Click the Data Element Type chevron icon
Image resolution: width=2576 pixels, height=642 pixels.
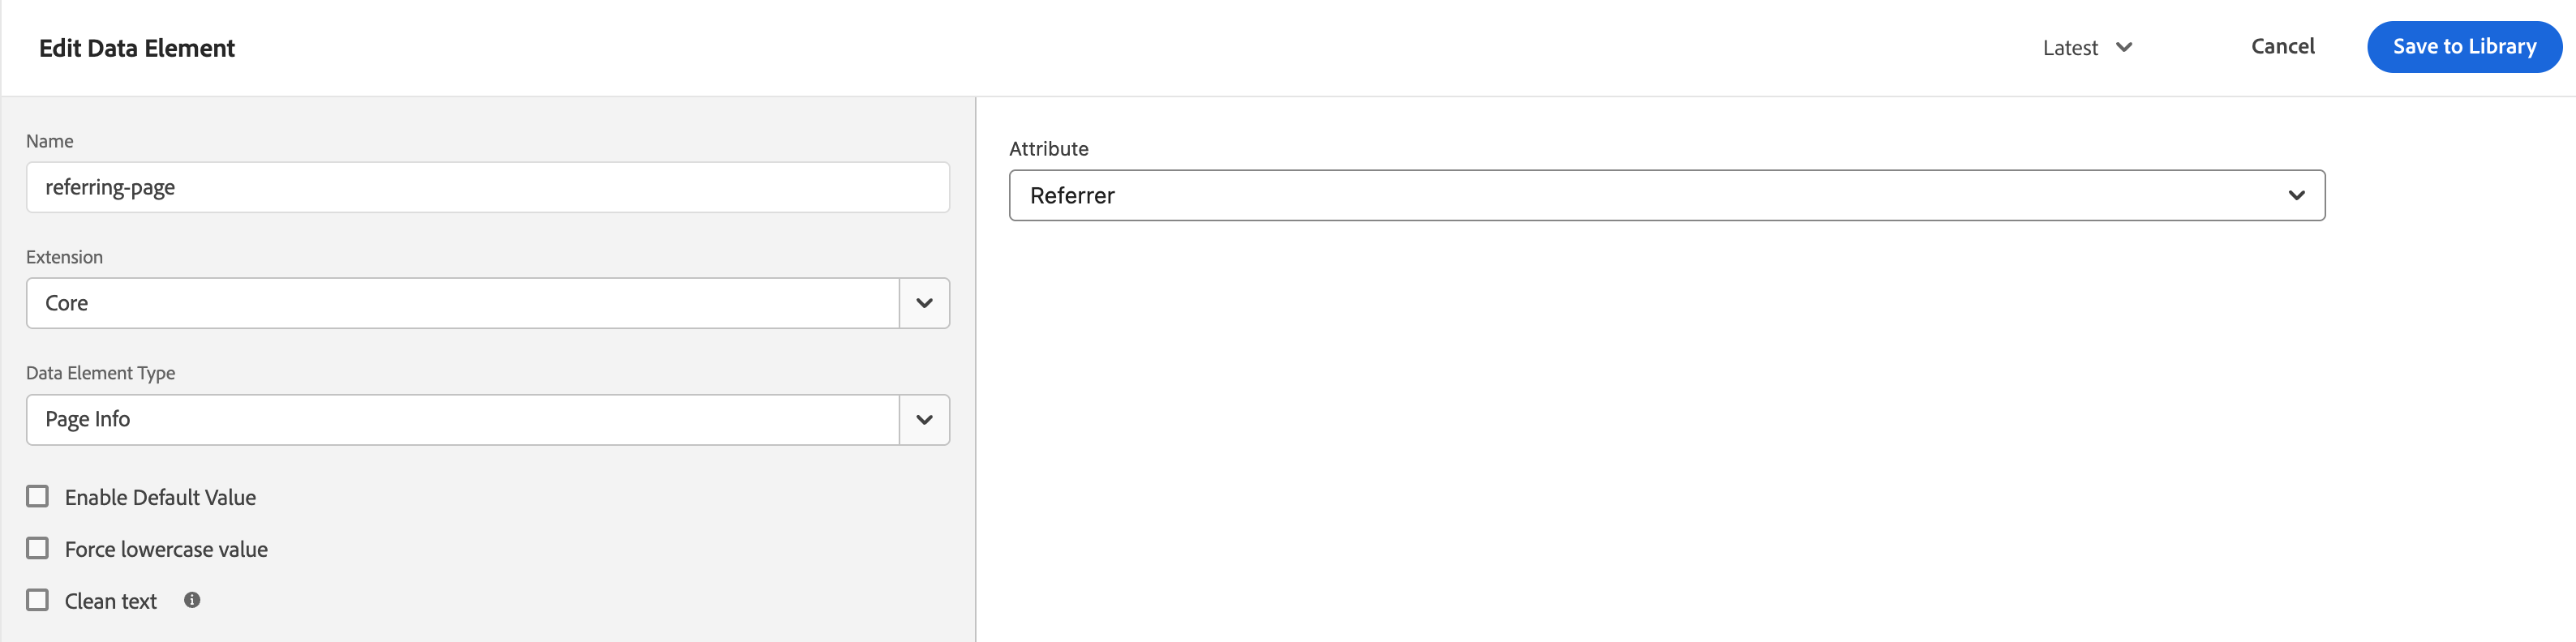923,419
